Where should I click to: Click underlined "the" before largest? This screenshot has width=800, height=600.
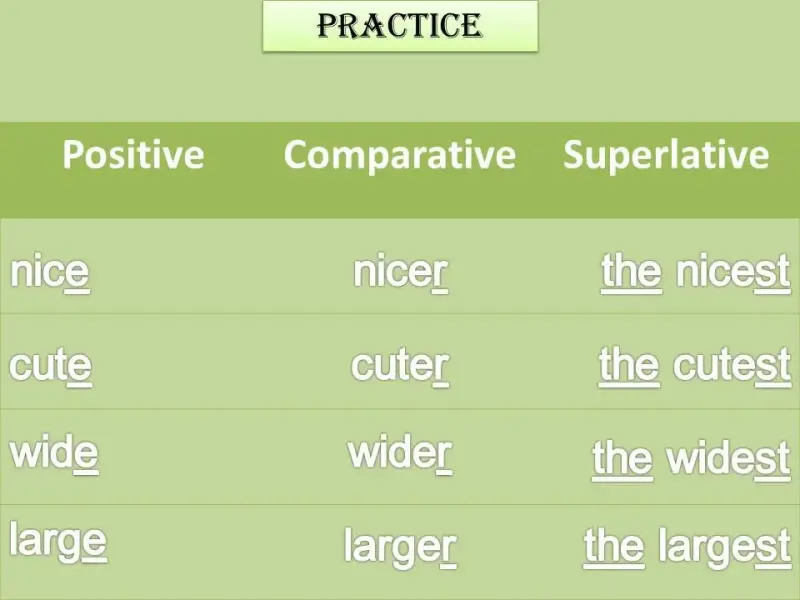coord(614,547)
